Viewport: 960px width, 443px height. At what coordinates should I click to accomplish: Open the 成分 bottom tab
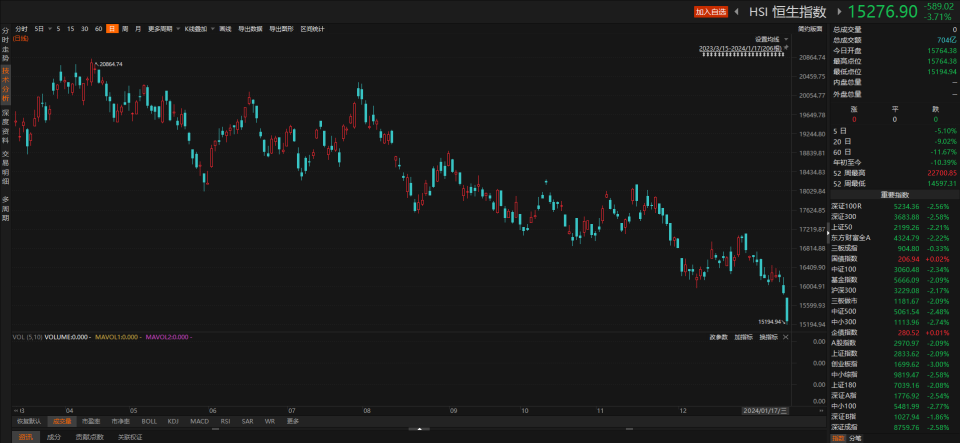click(x=54, y=437)
